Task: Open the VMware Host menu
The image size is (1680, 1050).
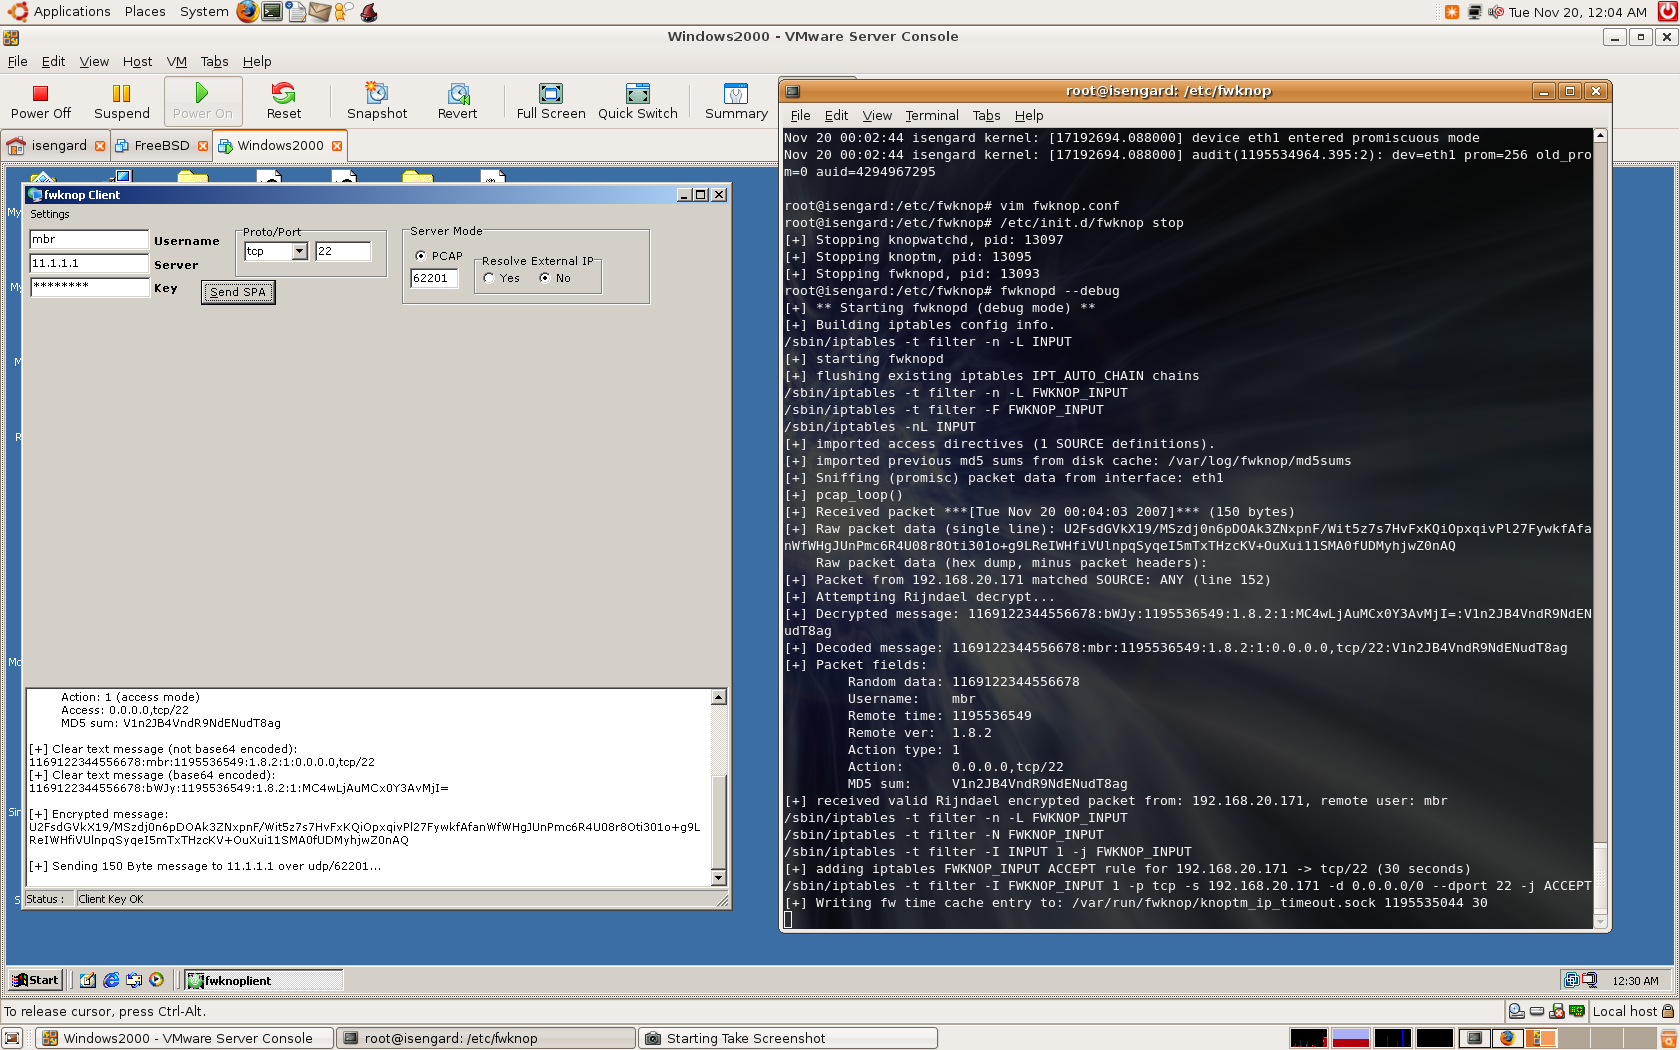Action: (137, 62)
